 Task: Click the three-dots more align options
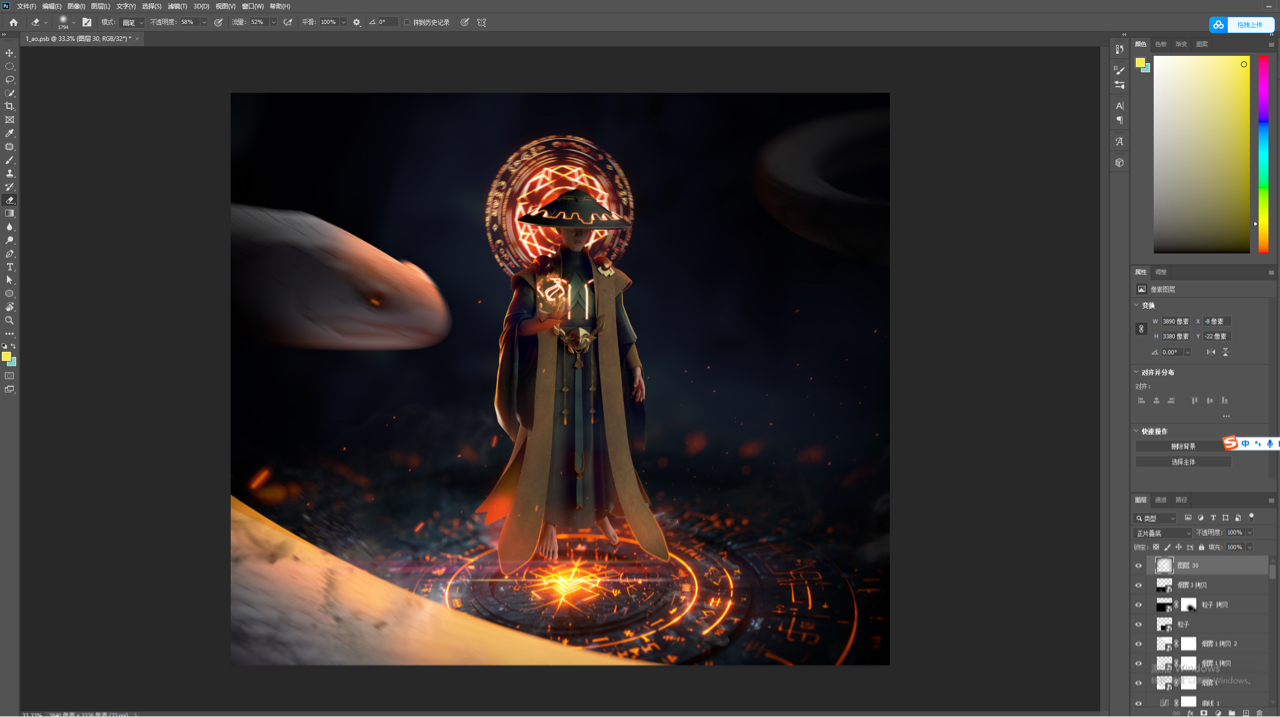pos(1226,416)
